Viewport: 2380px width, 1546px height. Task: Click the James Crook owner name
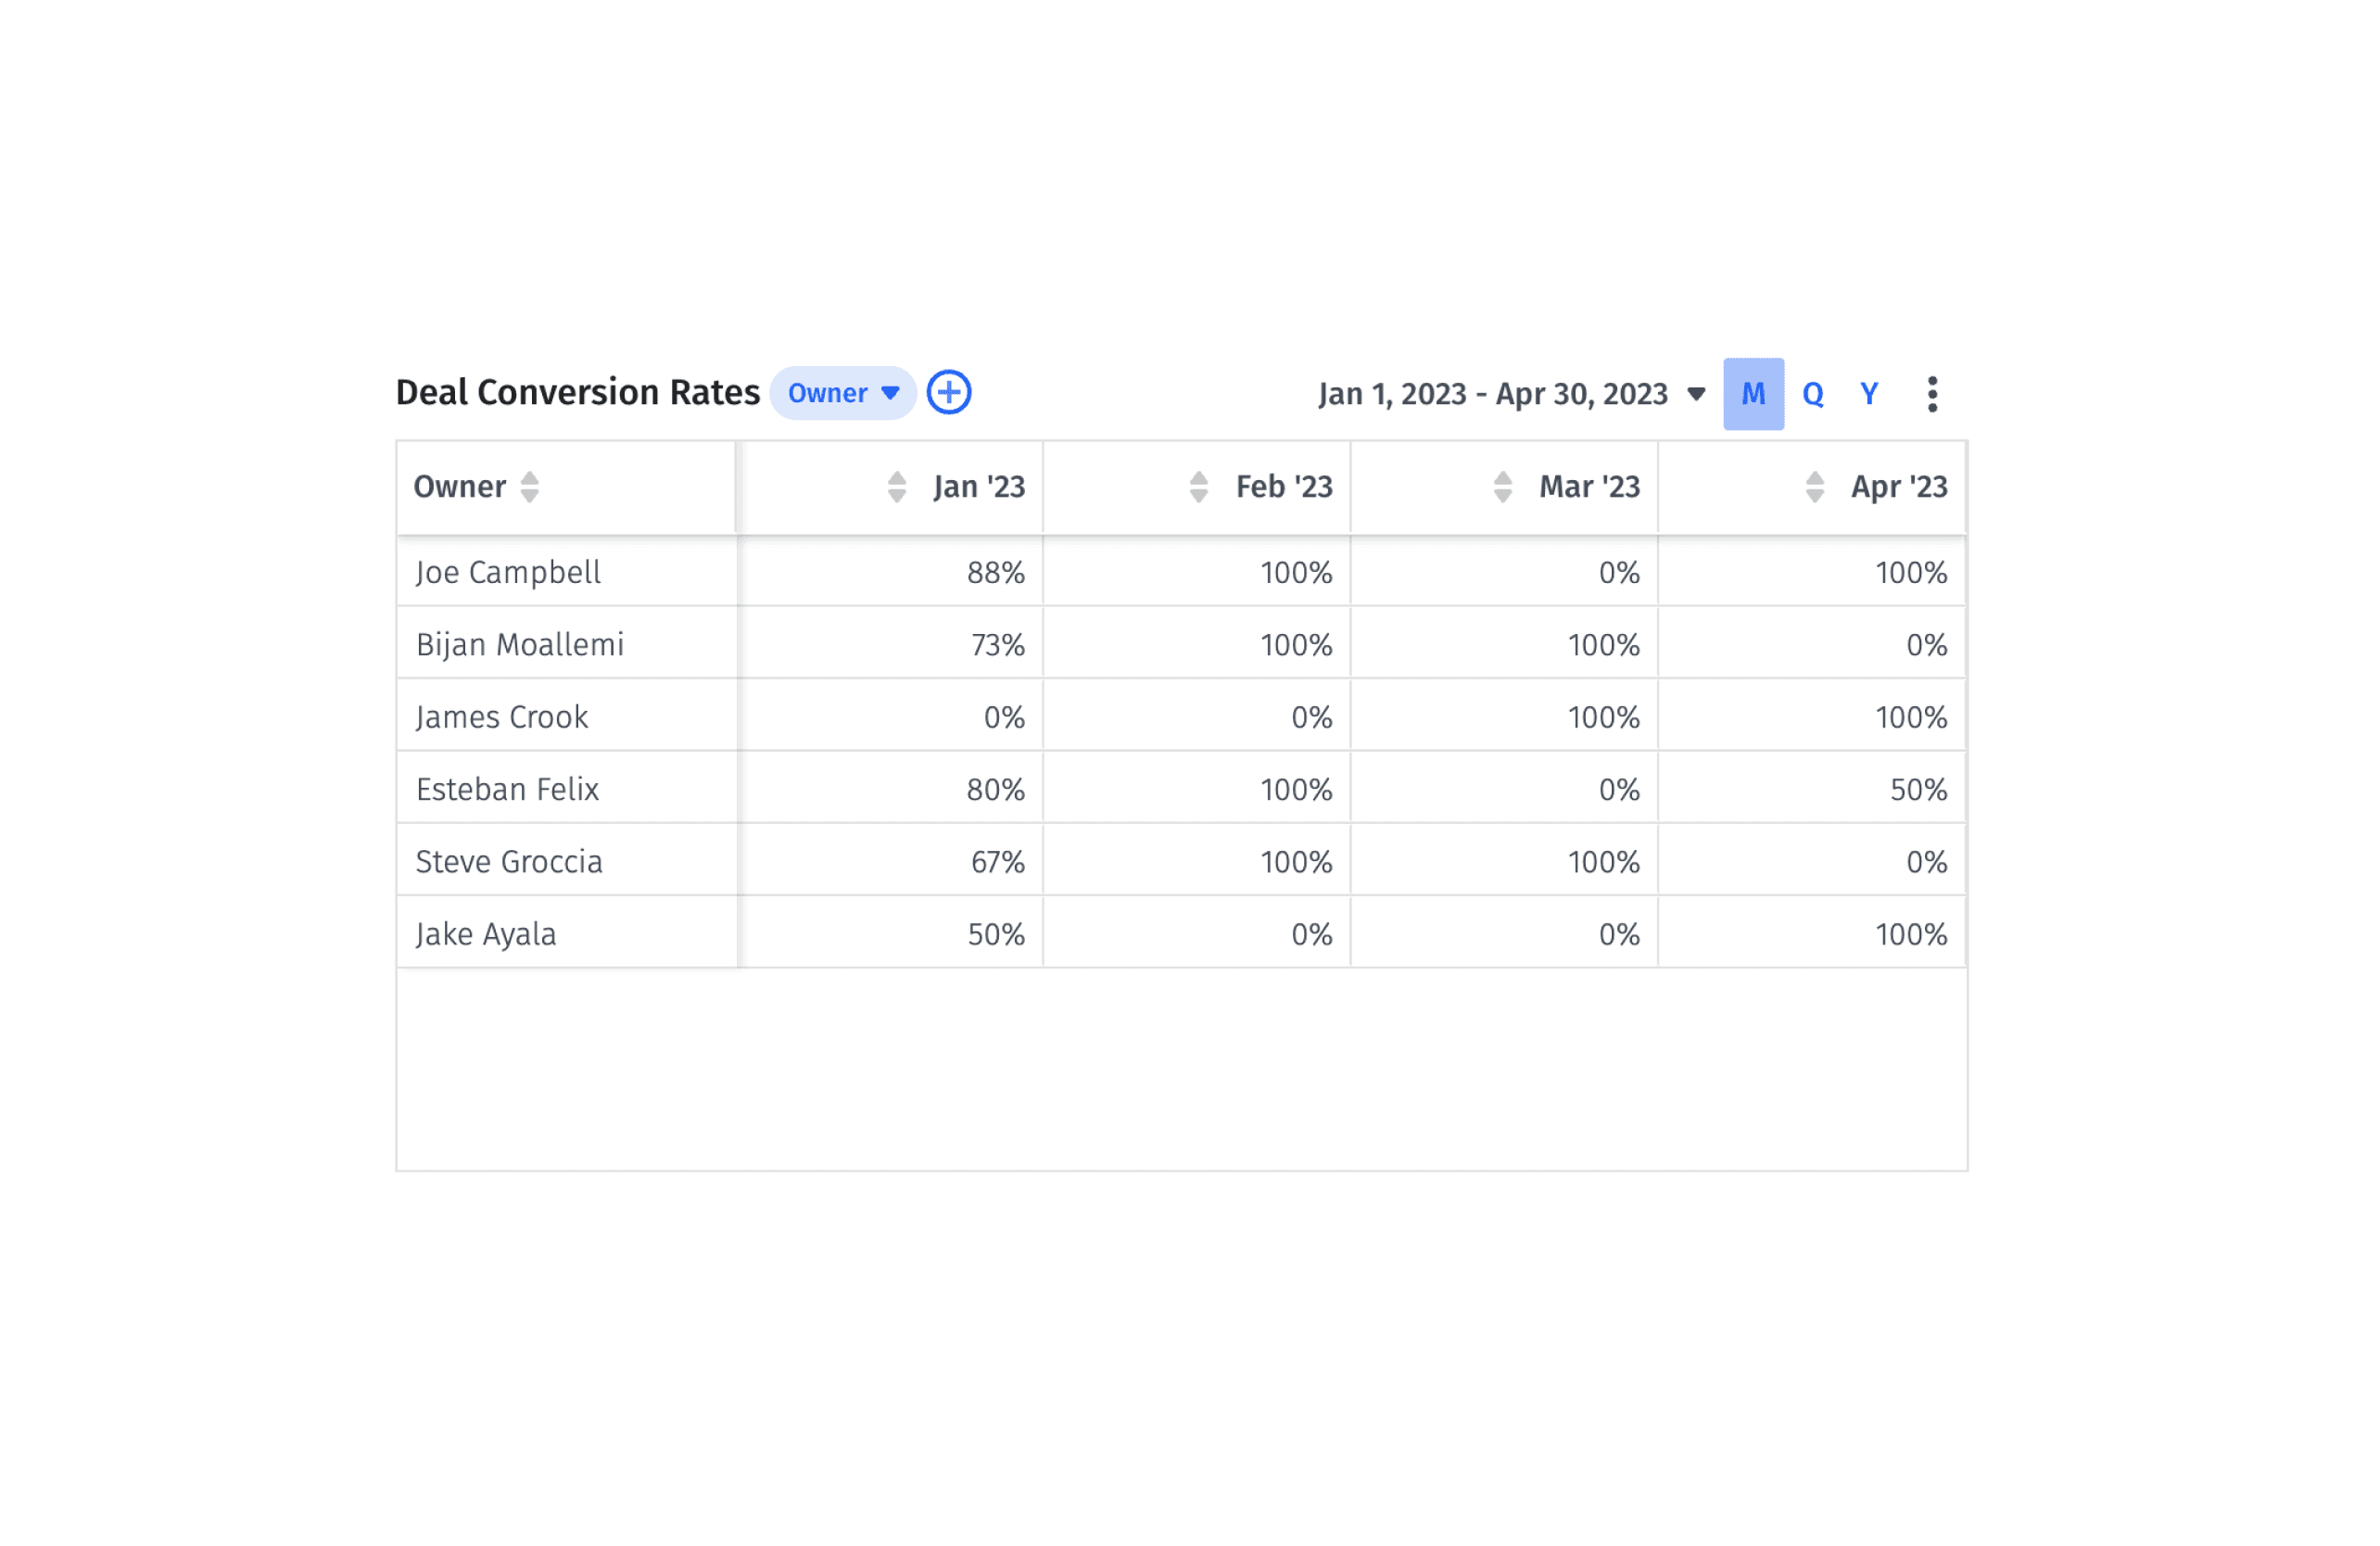[502, 717]
